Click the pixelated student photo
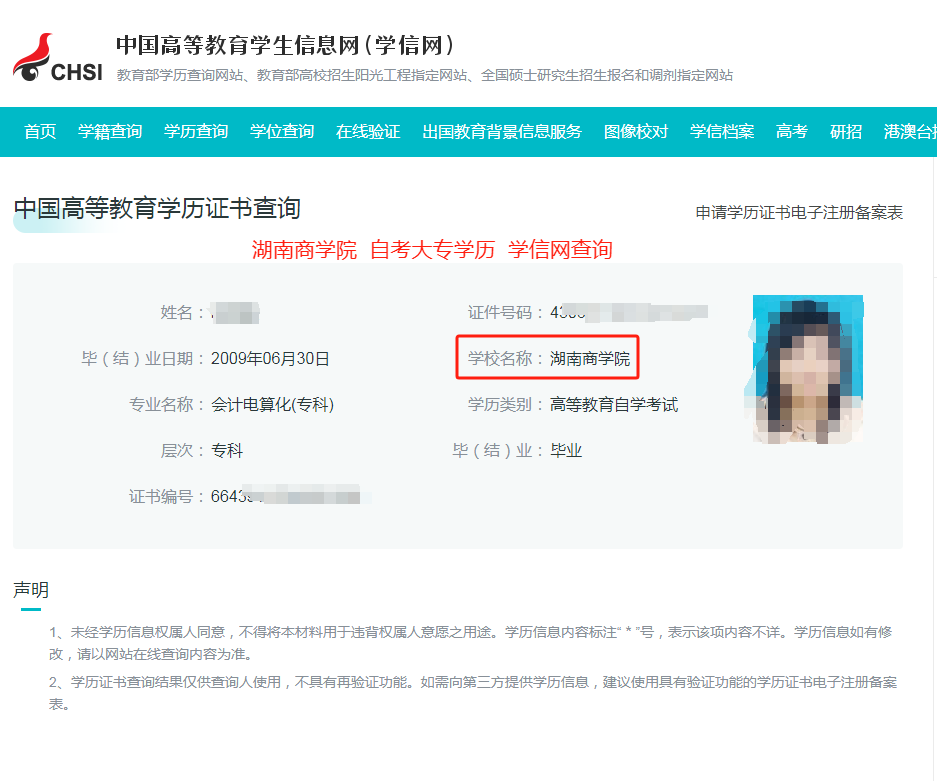This screenshot has width=937, height=781. click(x=804, y=369)
